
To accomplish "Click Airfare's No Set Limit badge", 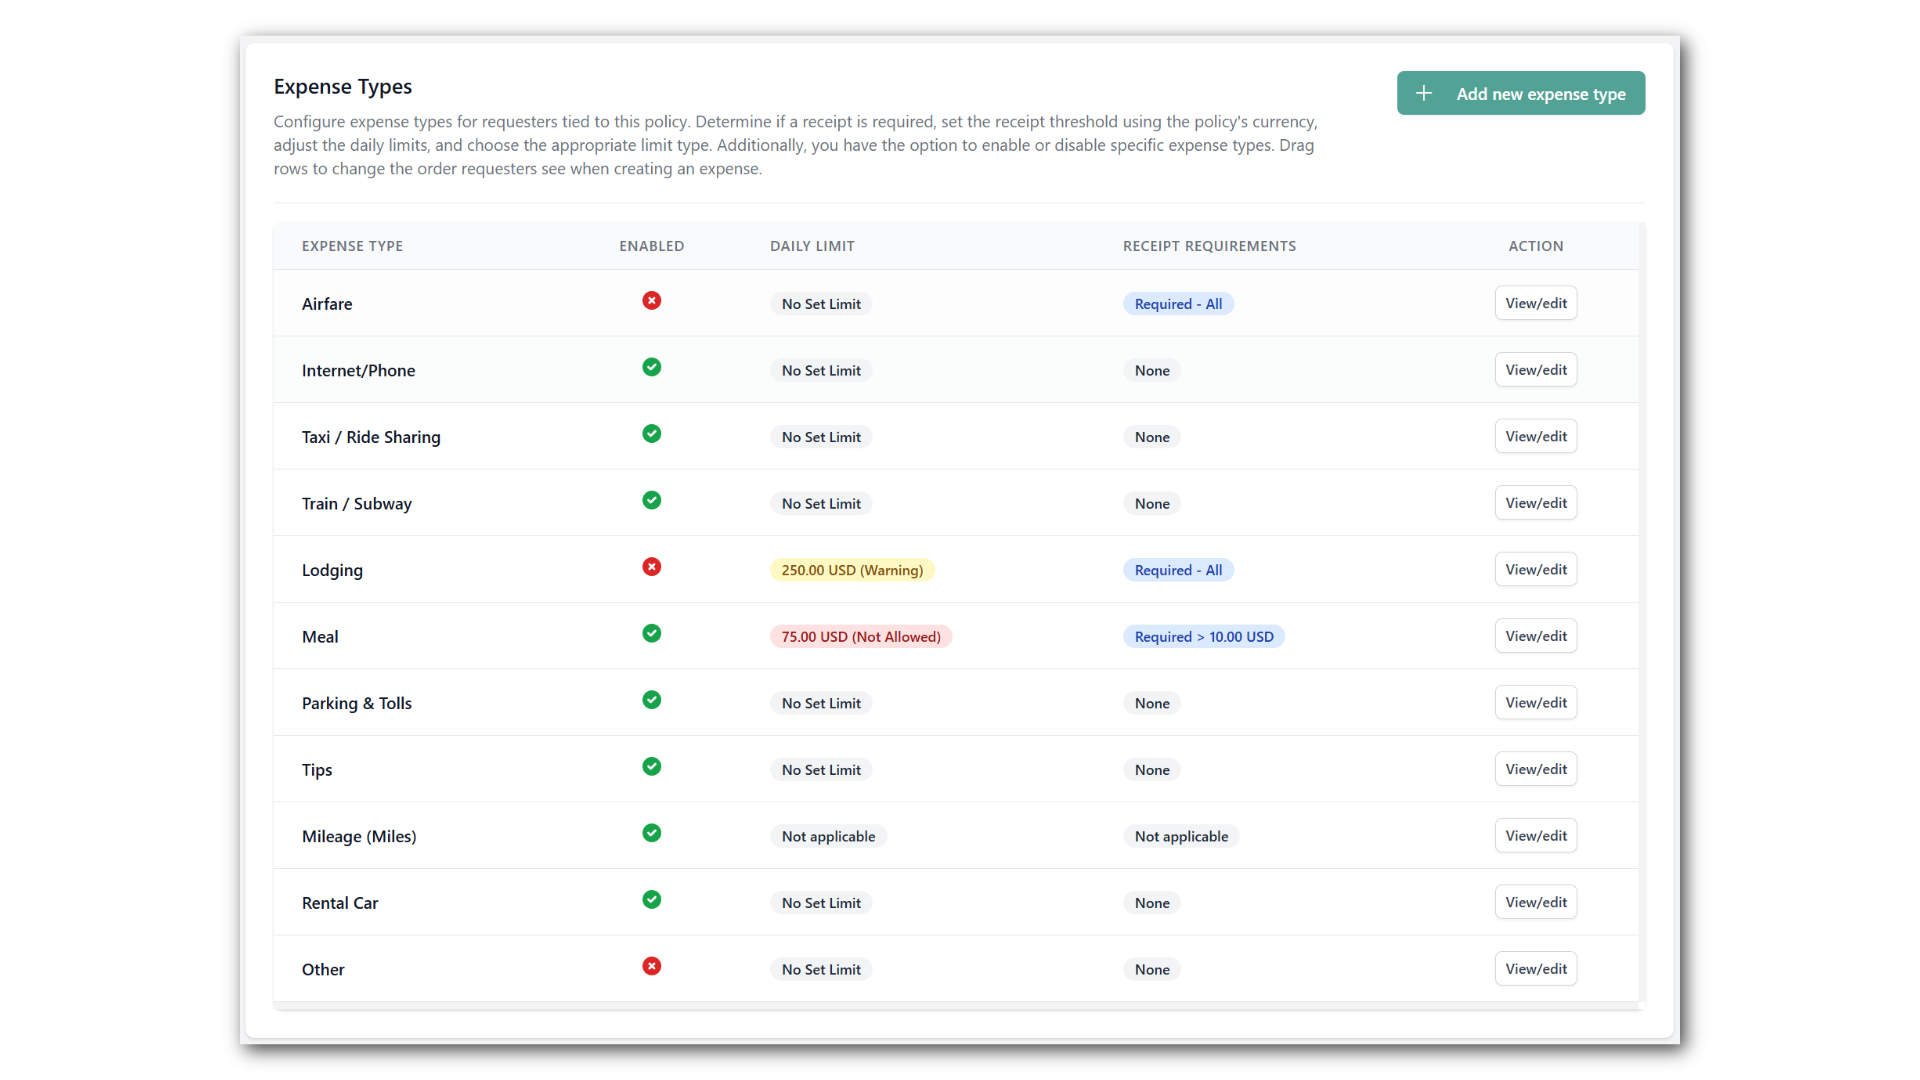I will pos(821,304).
